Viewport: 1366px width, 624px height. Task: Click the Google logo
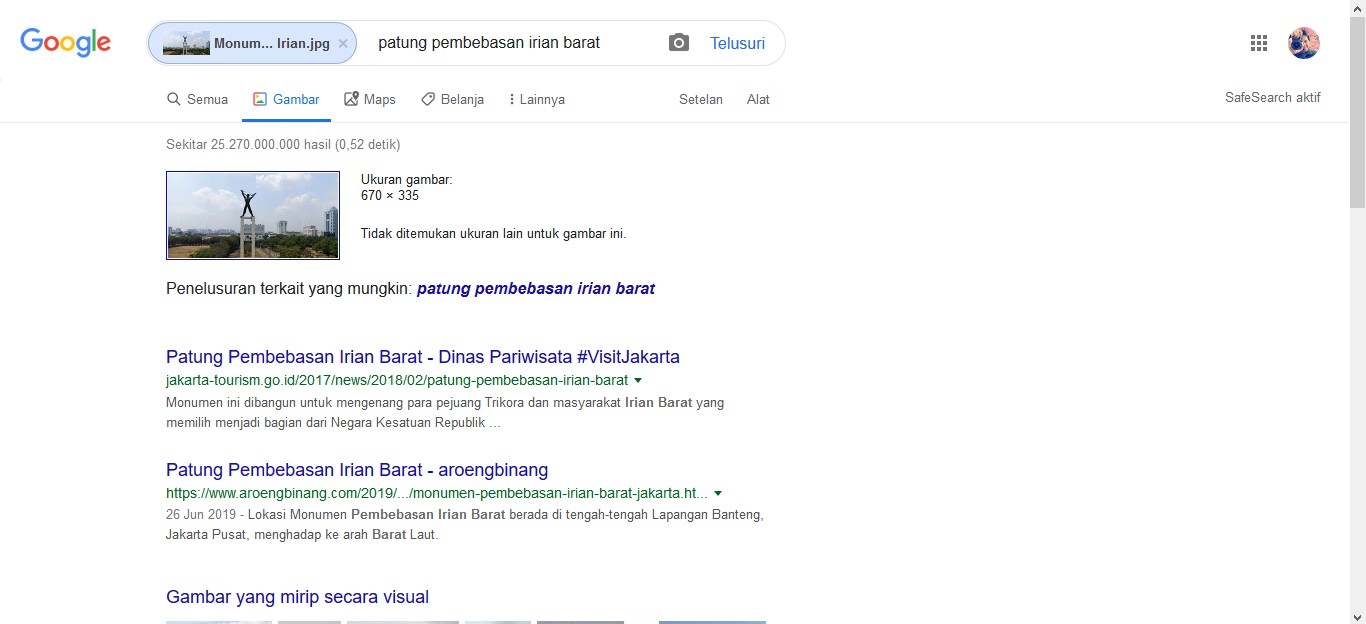point(65,42)
